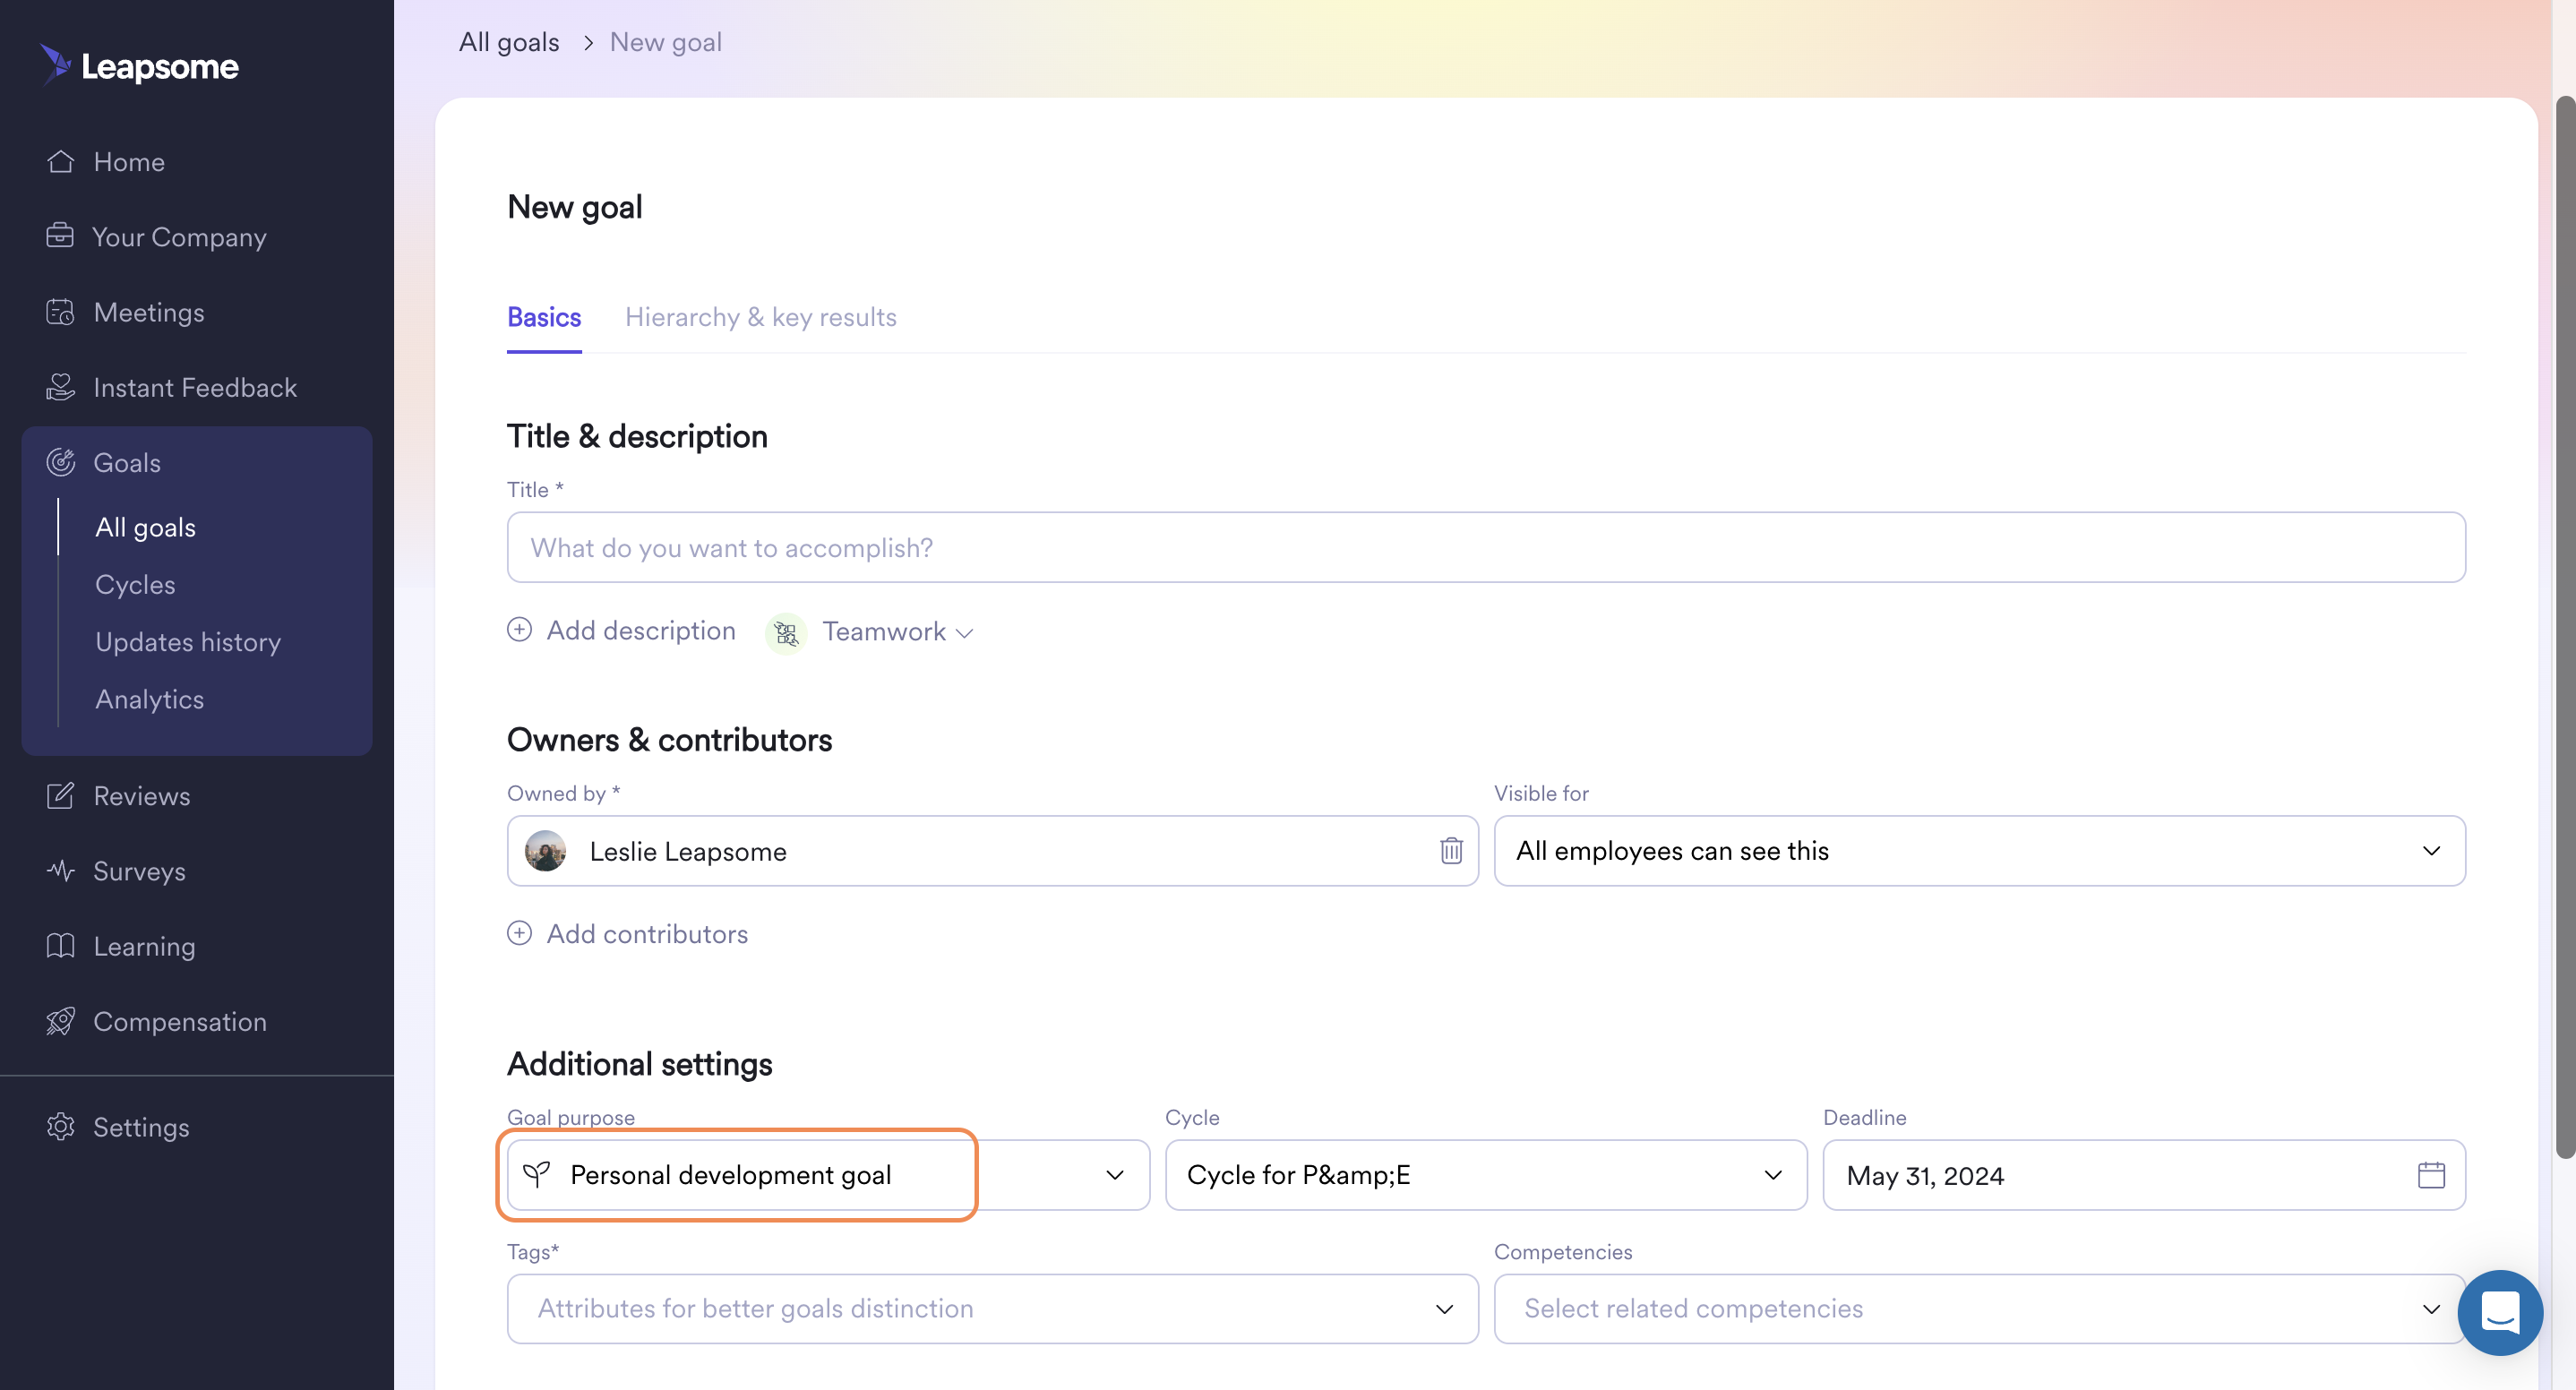Click the page vertical scrollbar
This screenshot has height=1390, width=2576.
pos(2565,626)
